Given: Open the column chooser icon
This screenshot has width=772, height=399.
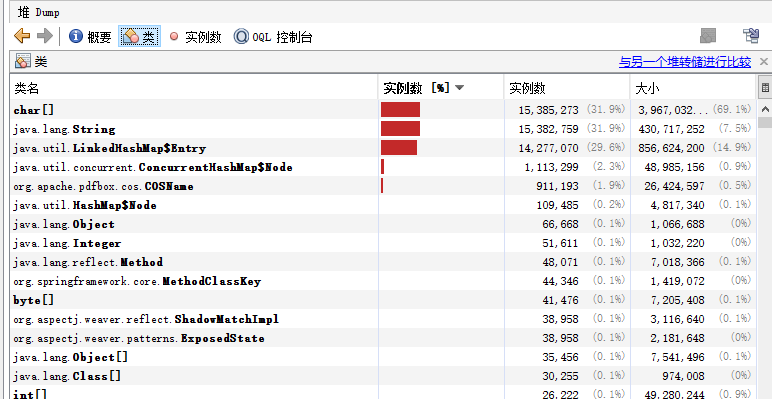Looking at the screenshot, I should (x=765, y=88).
